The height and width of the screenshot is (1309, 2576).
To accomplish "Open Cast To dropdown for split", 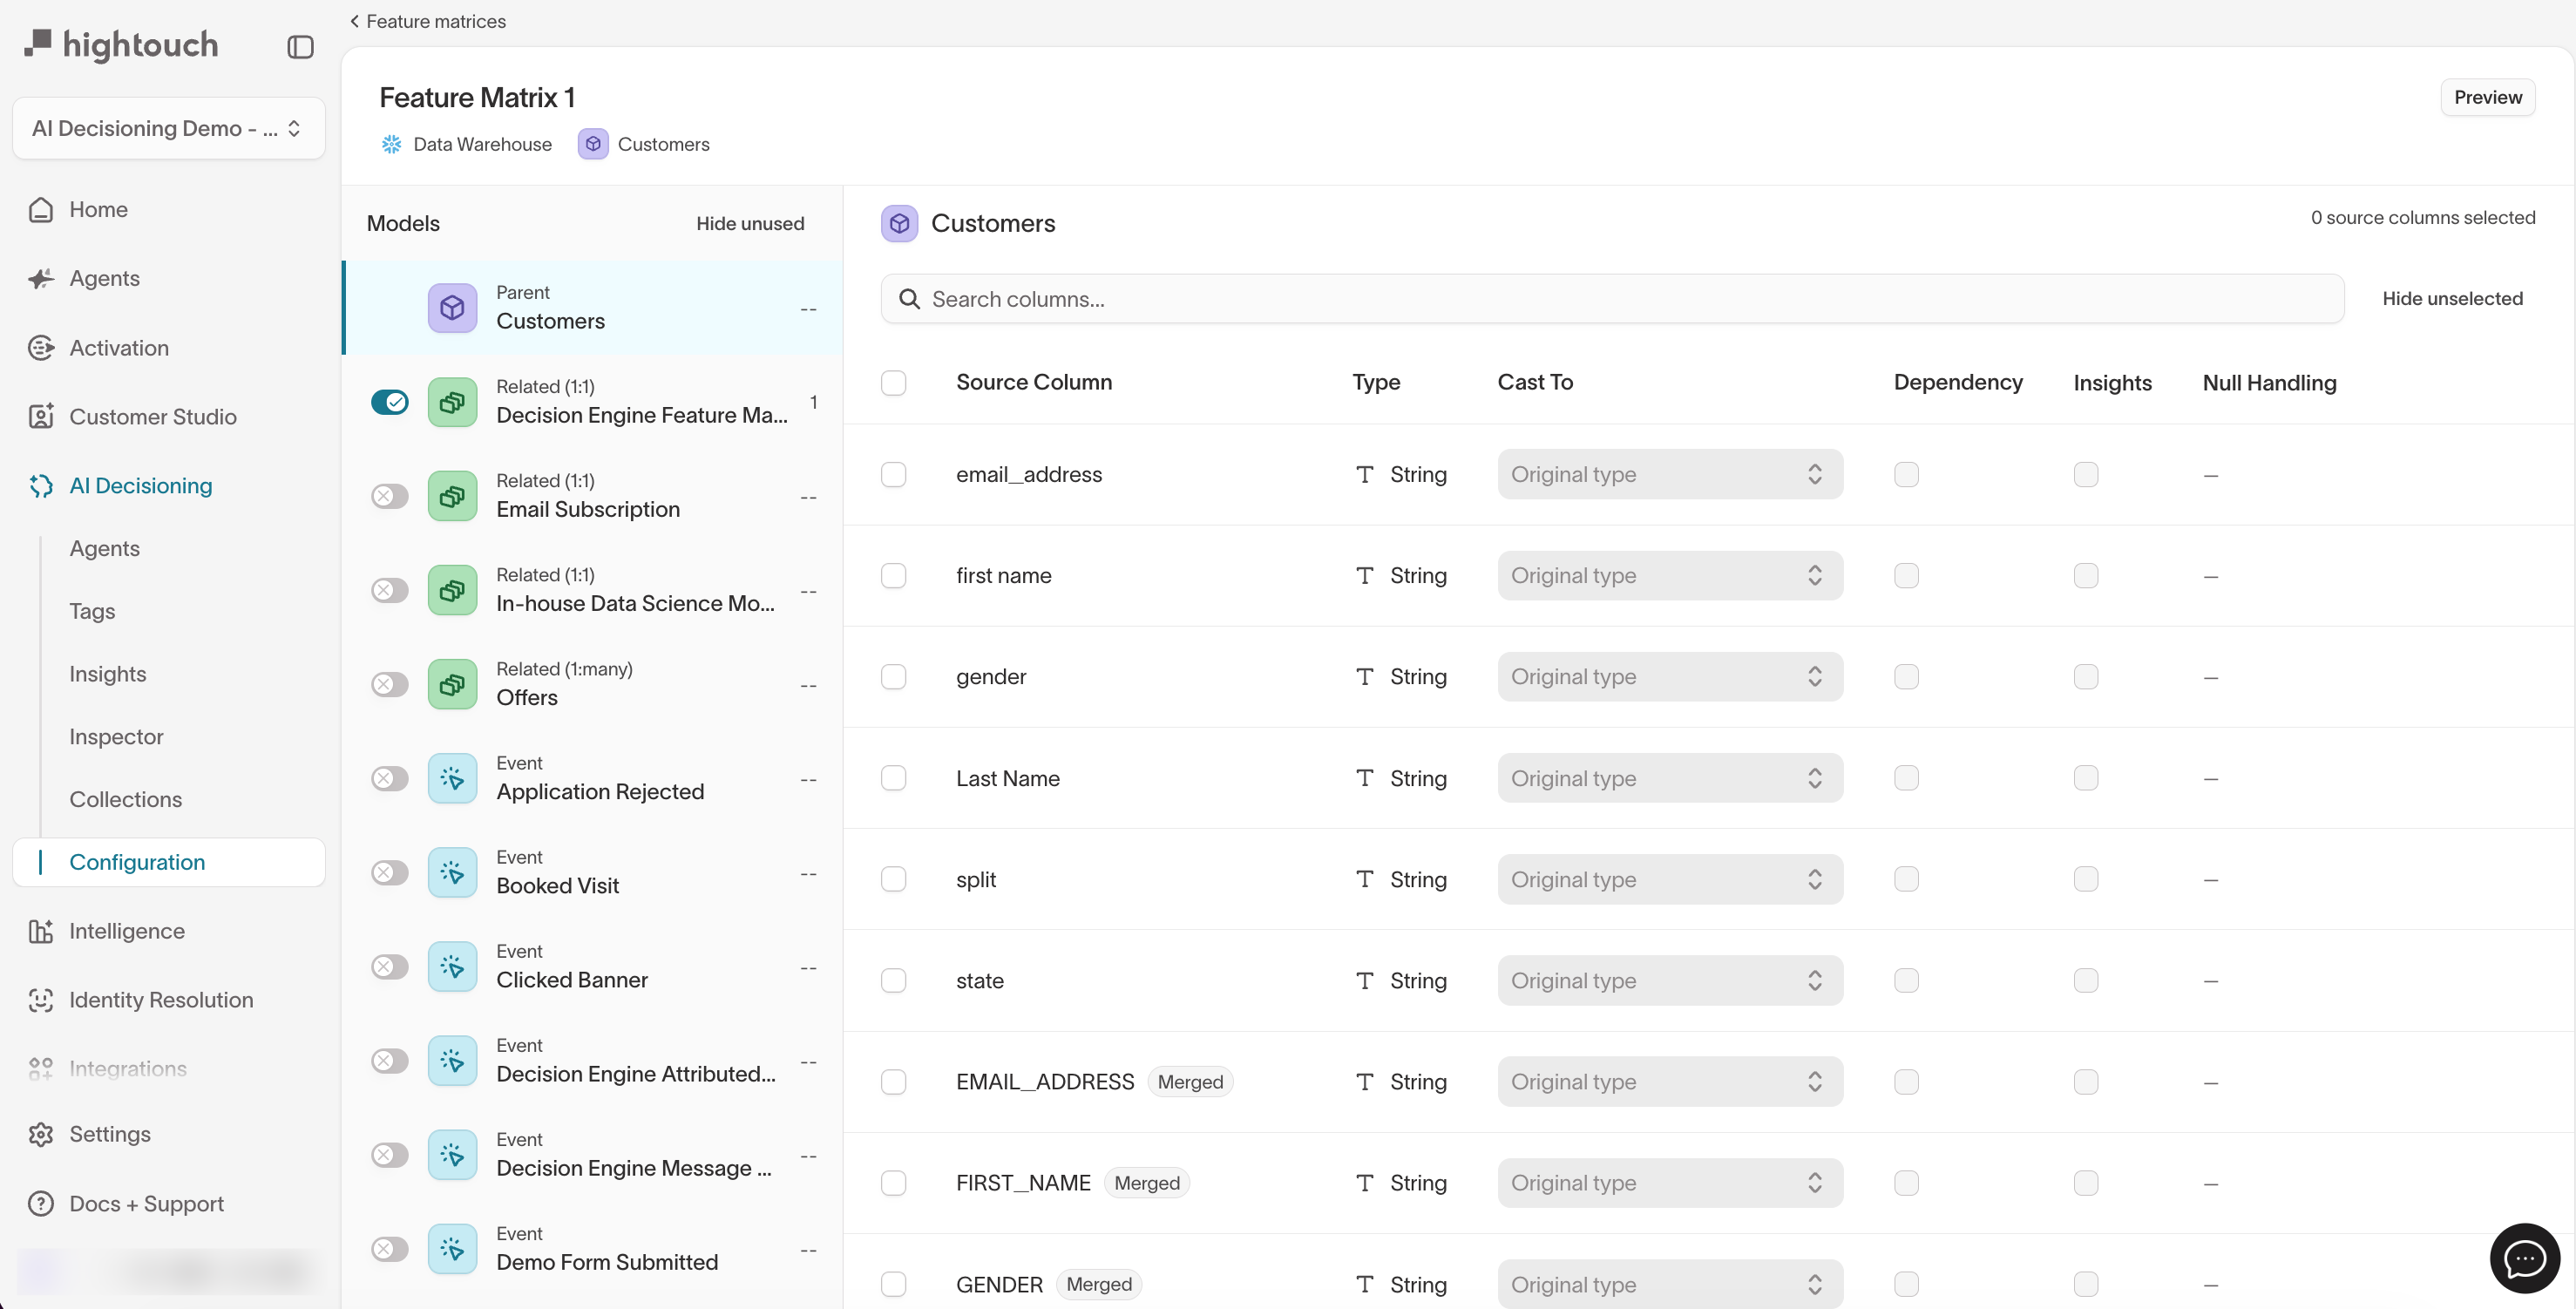I will click(1669, 879).
